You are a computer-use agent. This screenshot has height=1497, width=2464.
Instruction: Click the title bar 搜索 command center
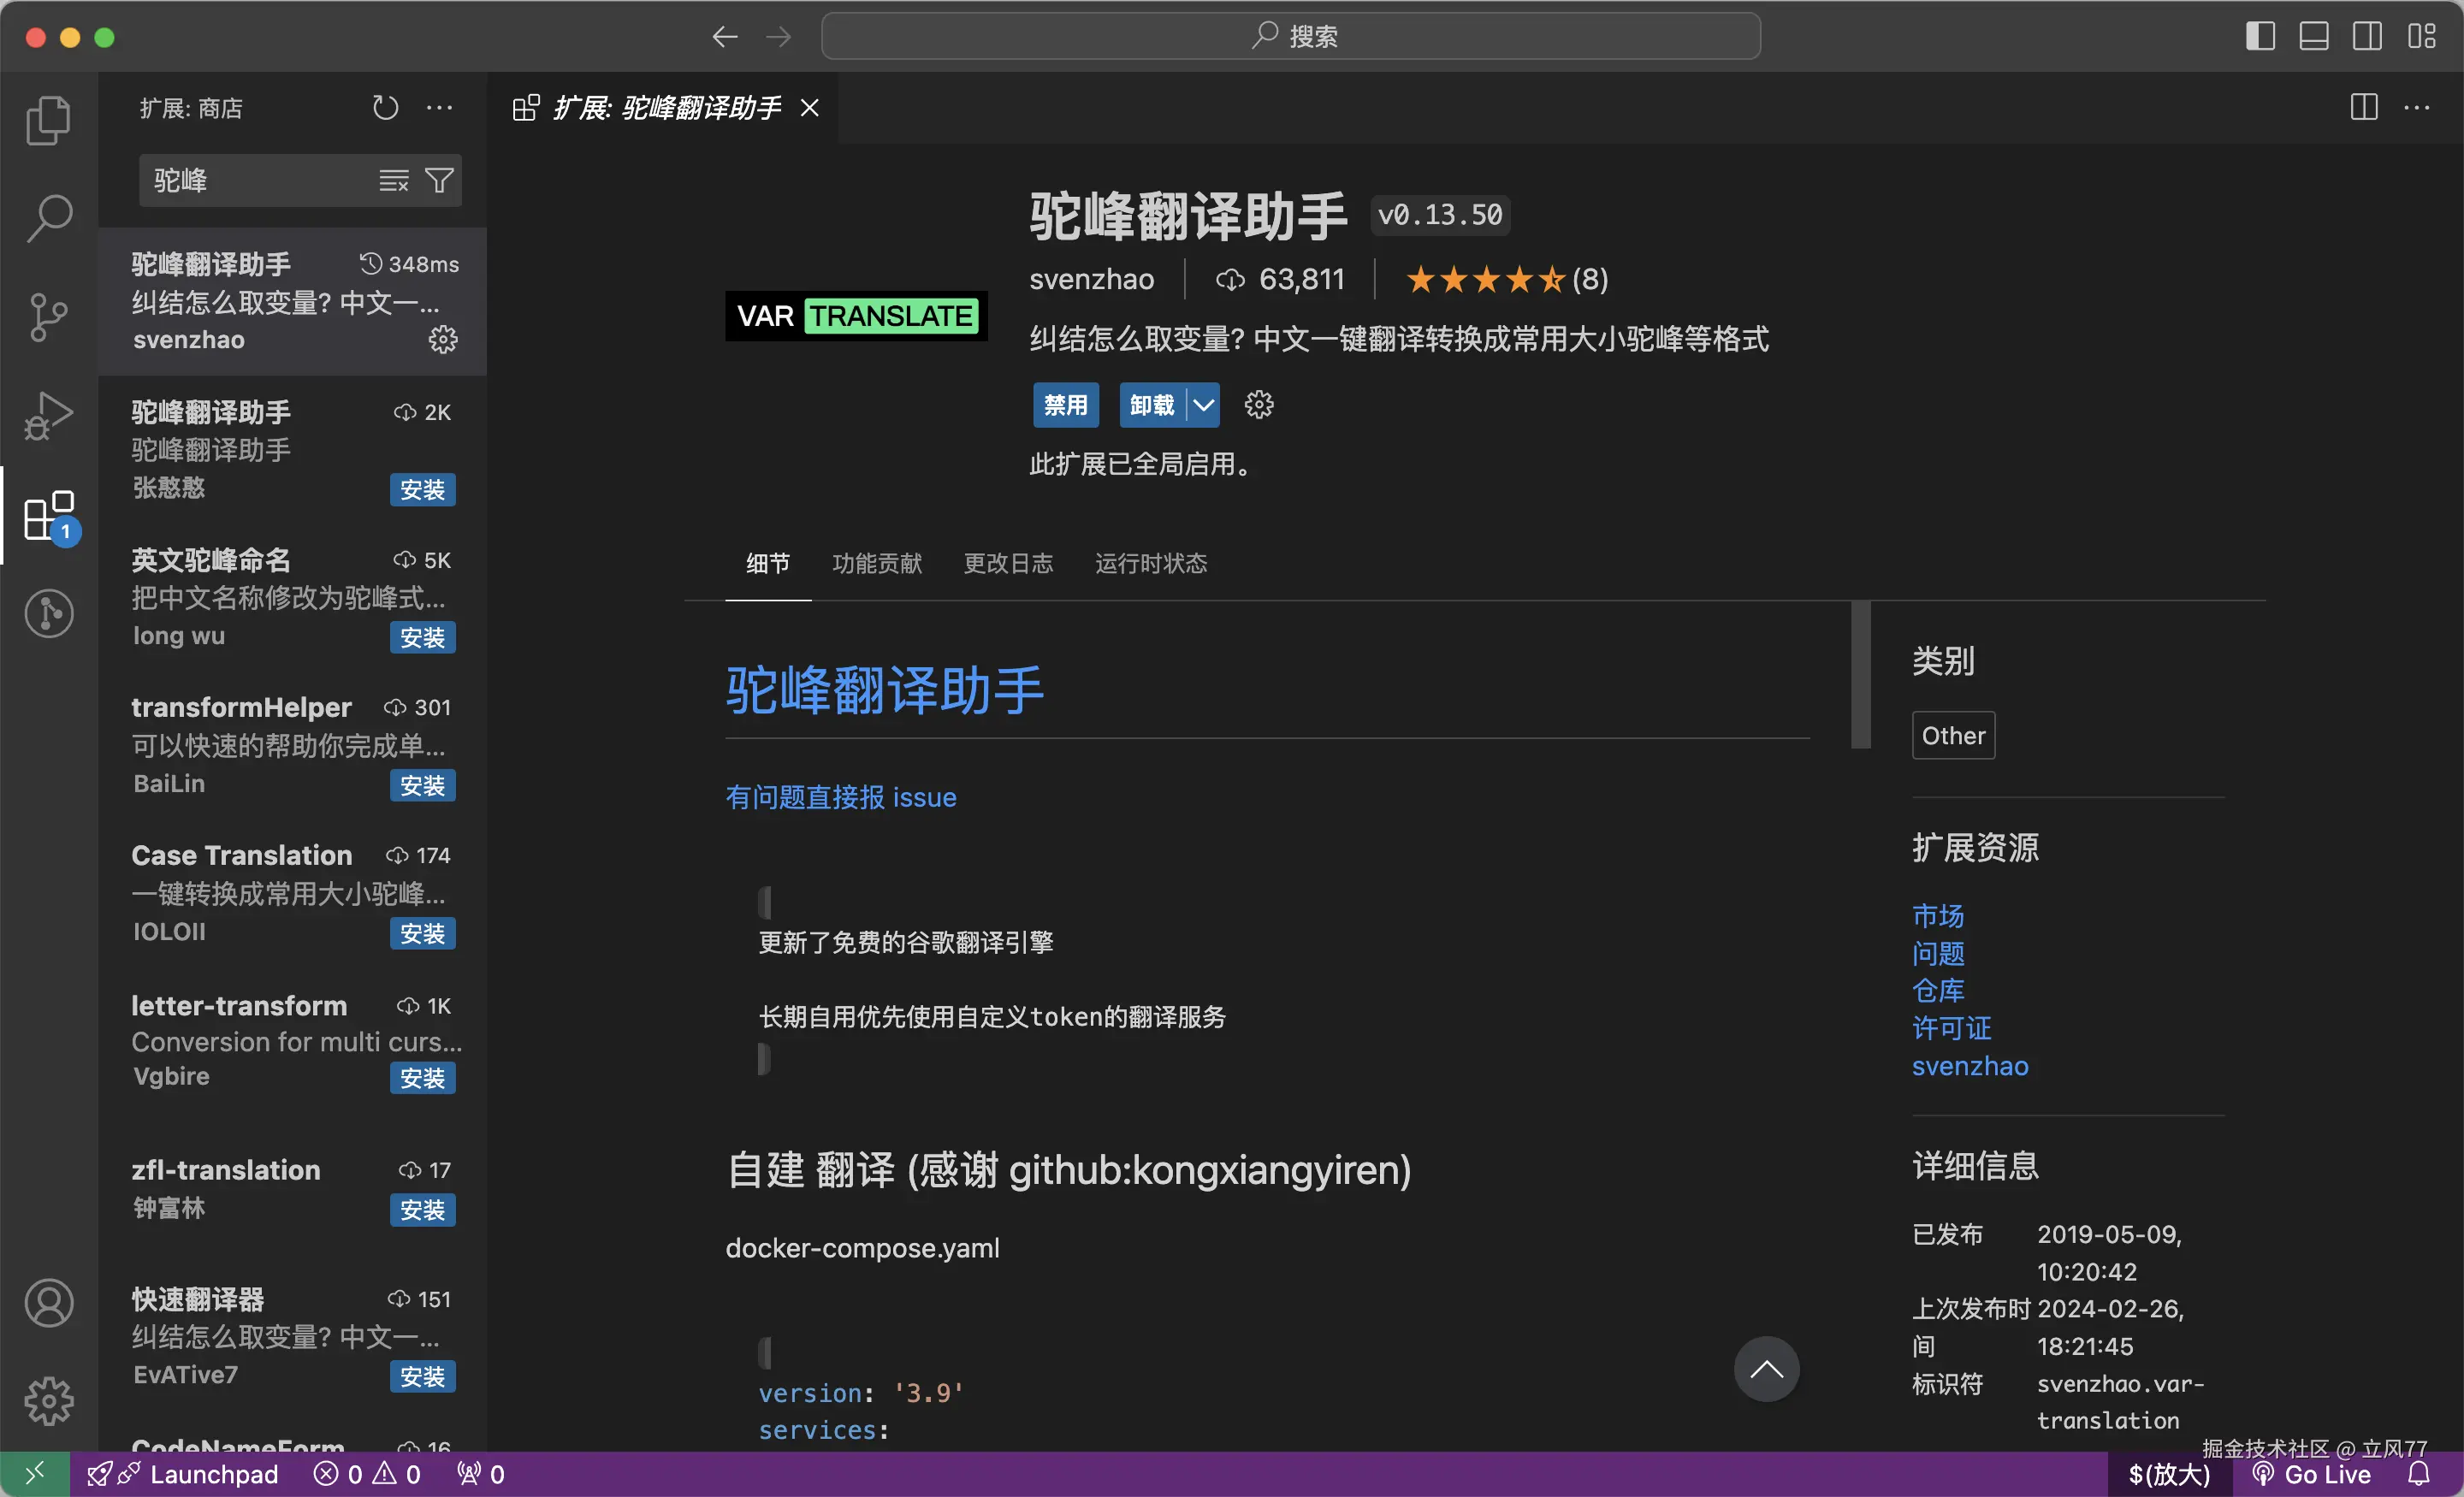tap(1291, 37)
